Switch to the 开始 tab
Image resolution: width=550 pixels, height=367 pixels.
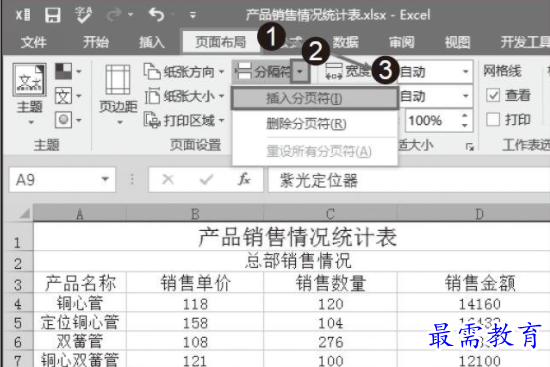coord(96,42)
